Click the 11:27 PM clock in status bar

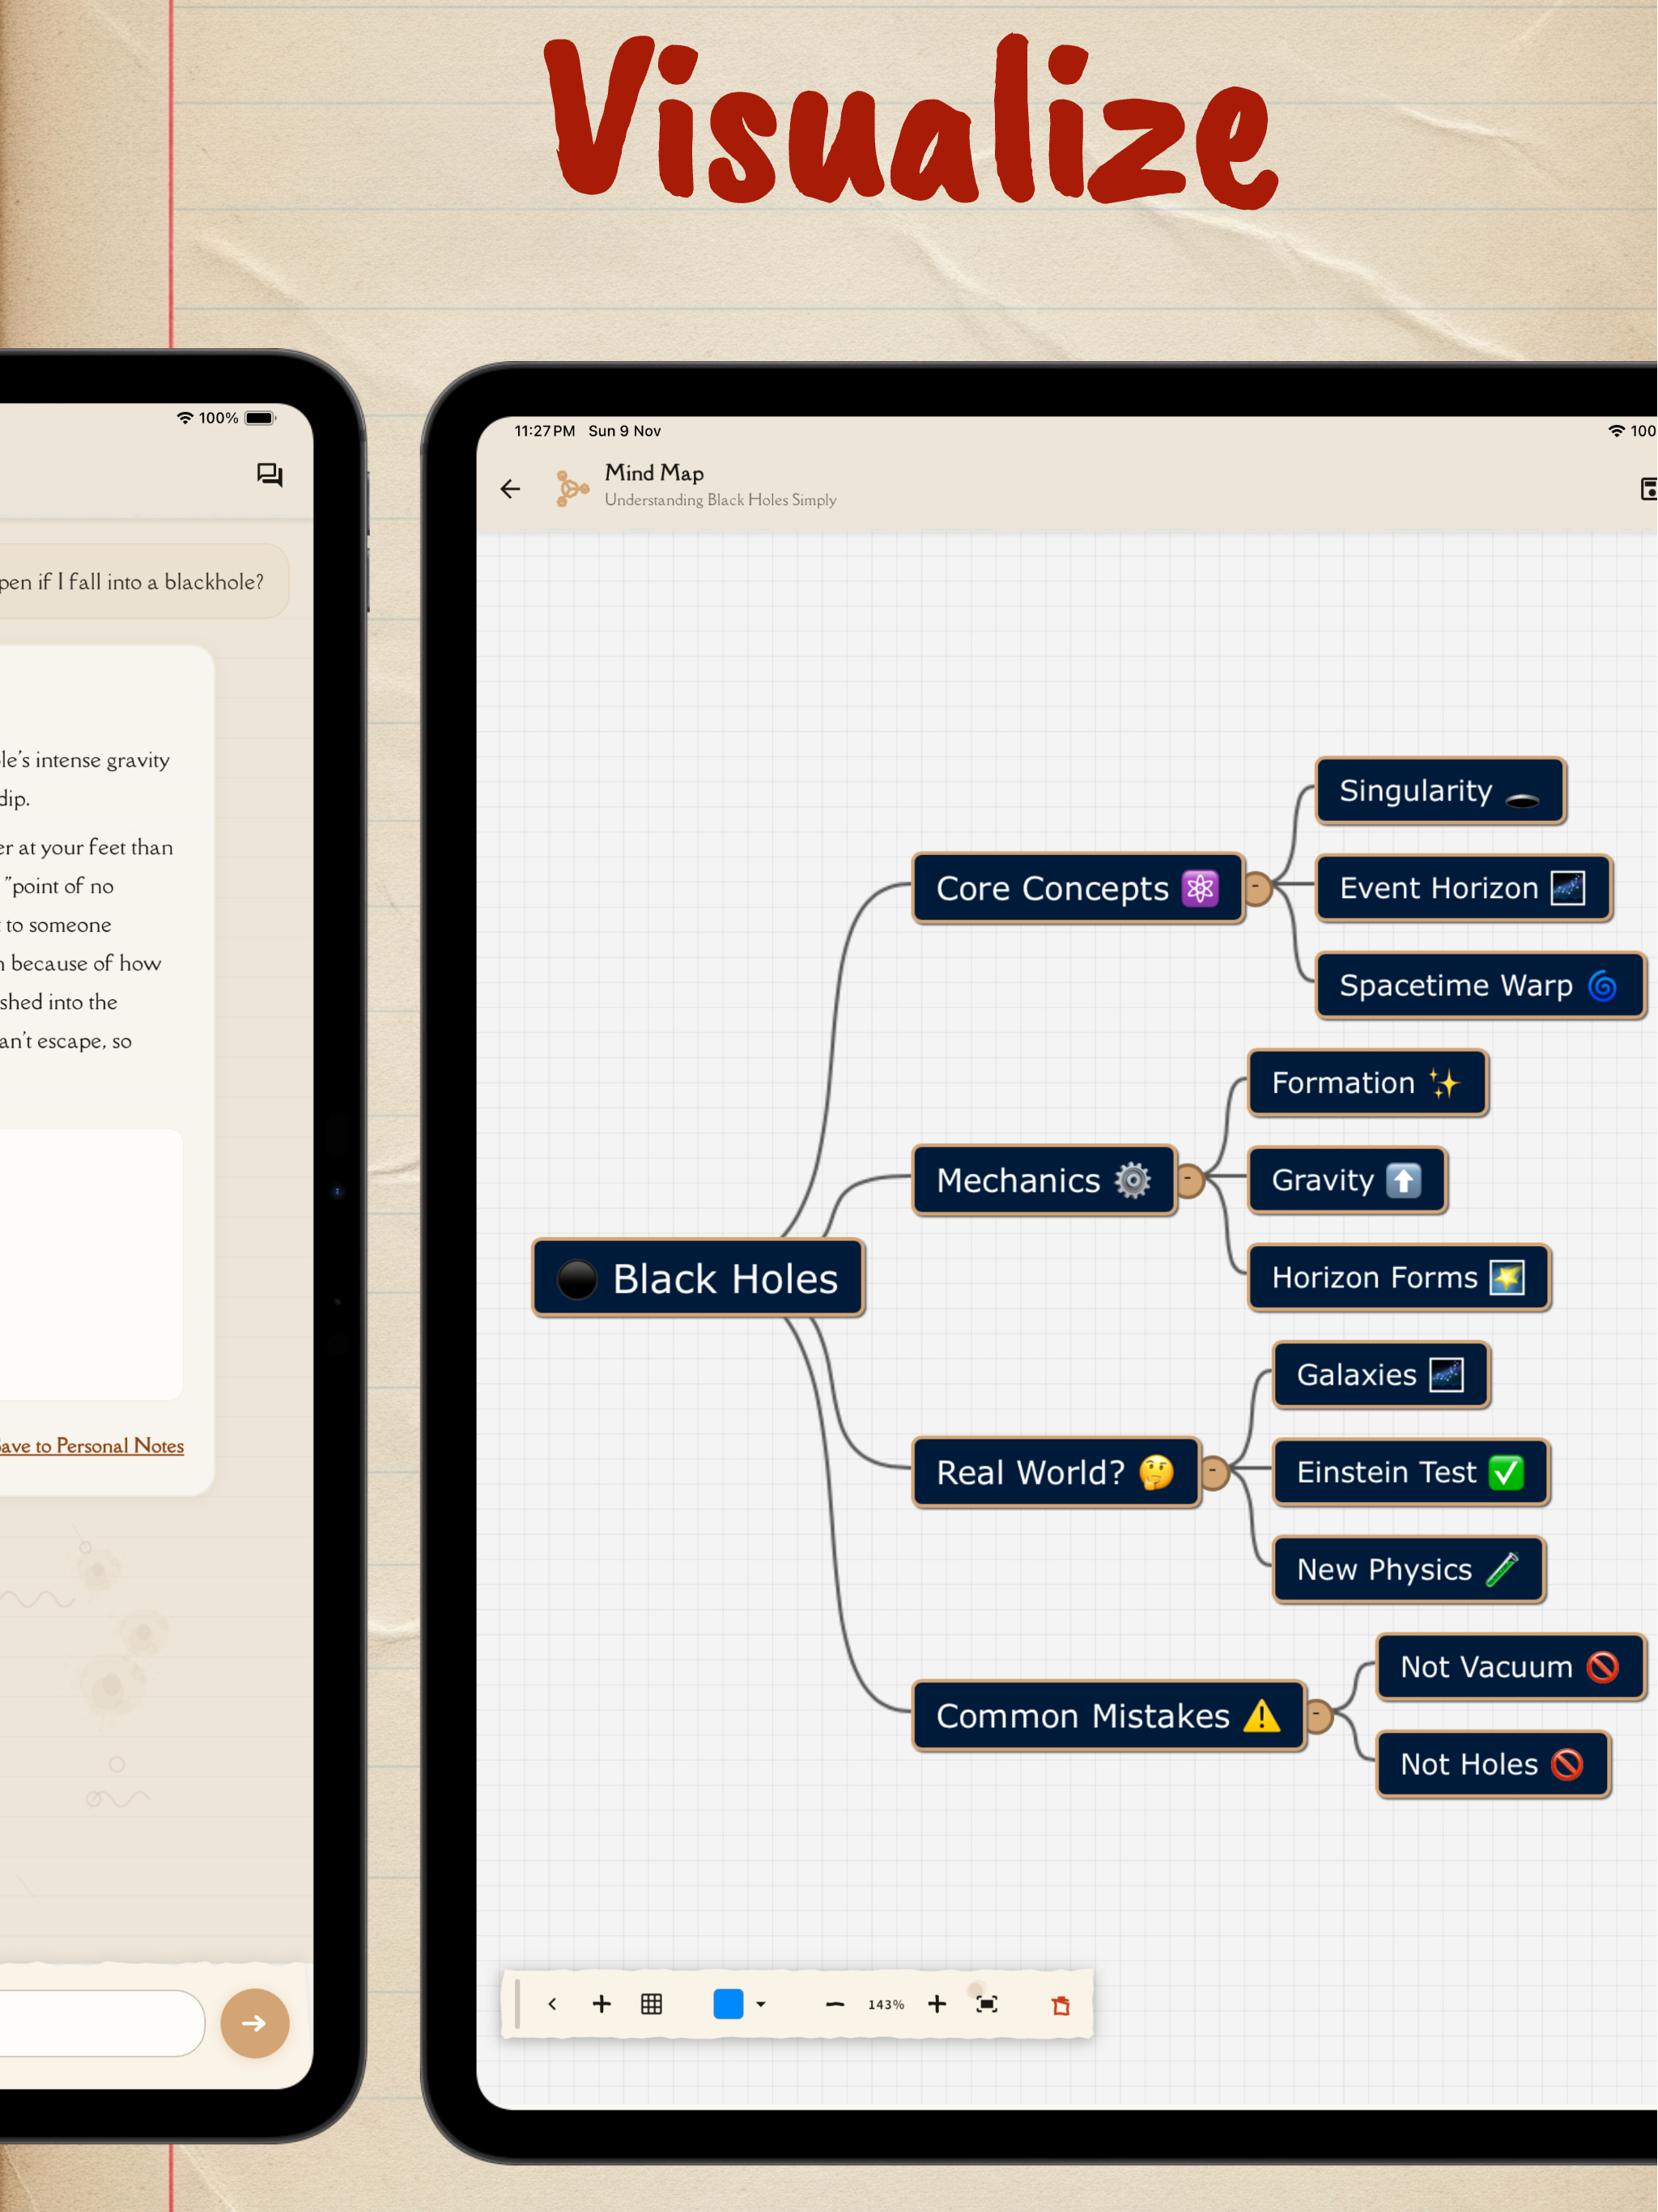[x=544, y=430]
